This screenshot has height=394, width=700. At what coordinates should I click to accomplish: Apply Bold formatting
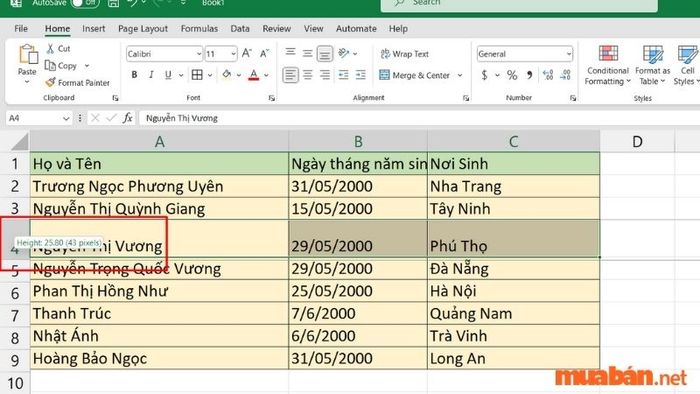point(134,75)
